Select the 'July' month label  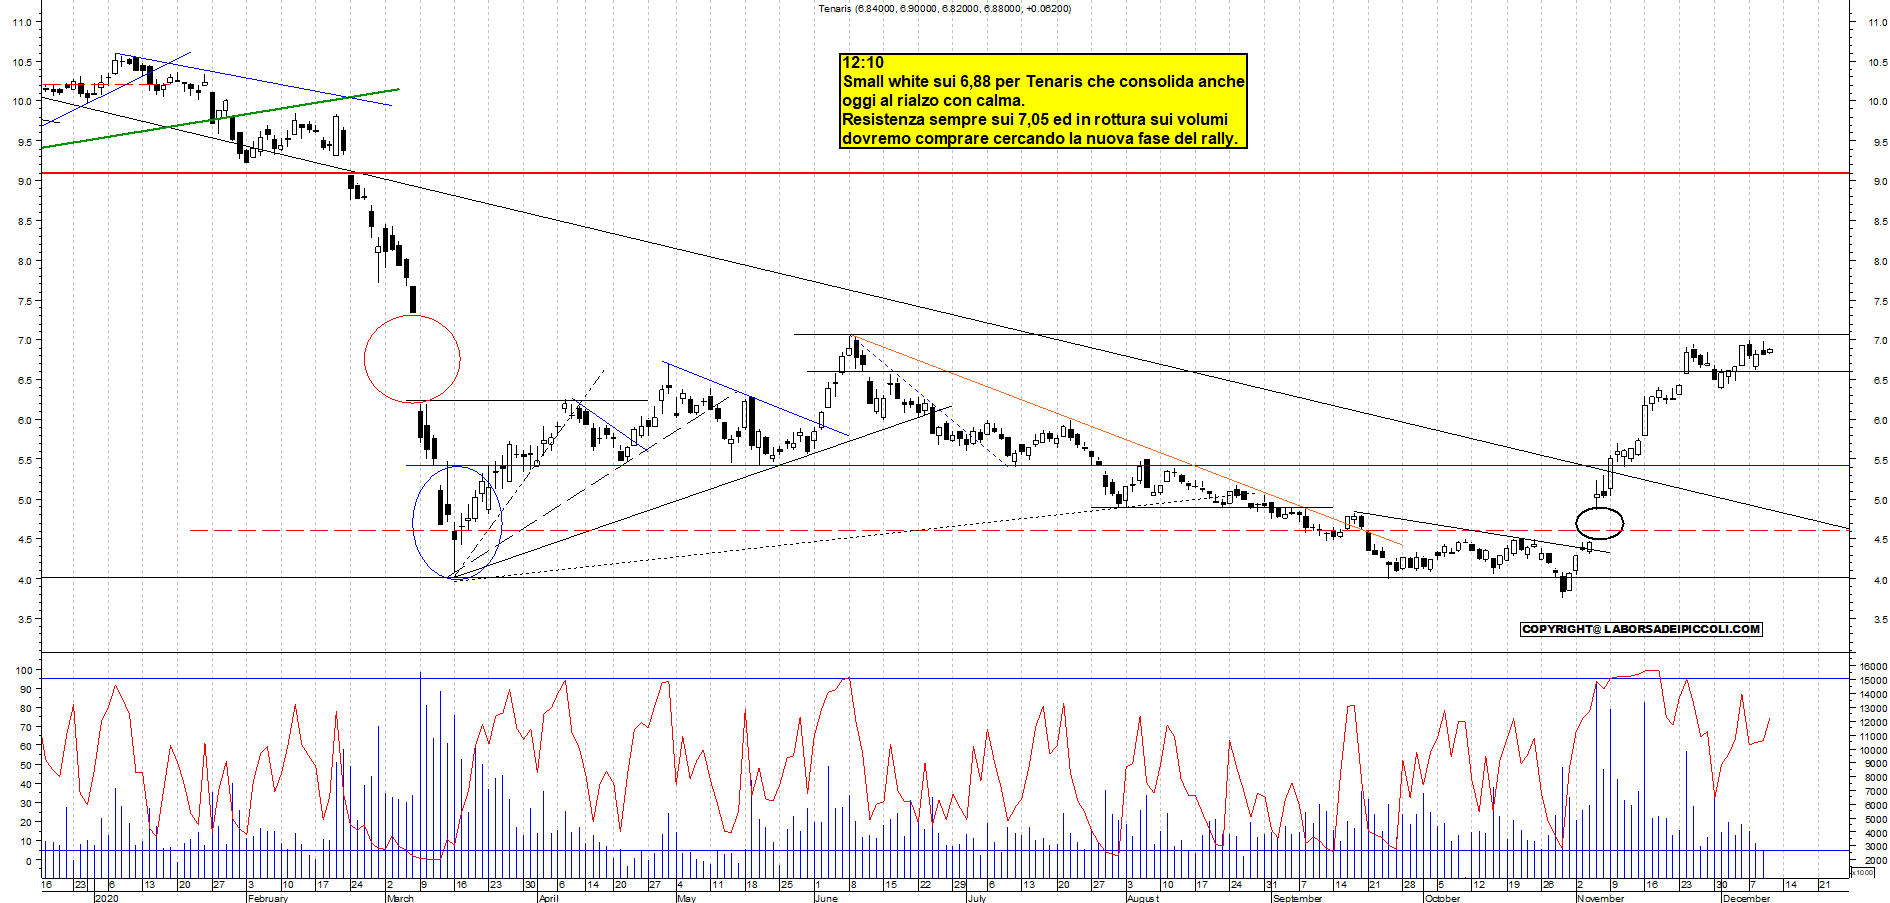977,898
